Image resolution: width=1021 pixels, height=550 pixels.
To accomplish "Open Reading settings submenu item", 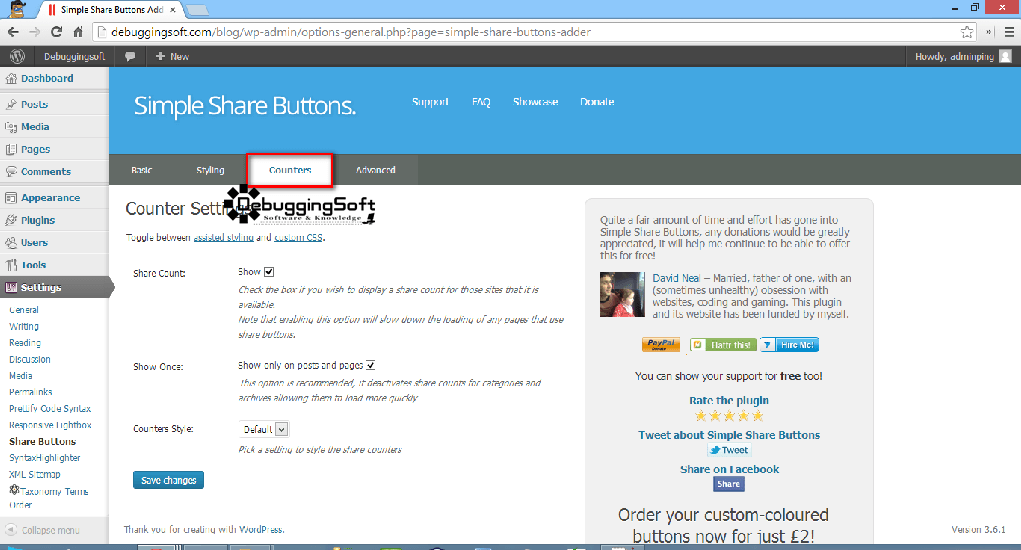I will pos(25,343).
